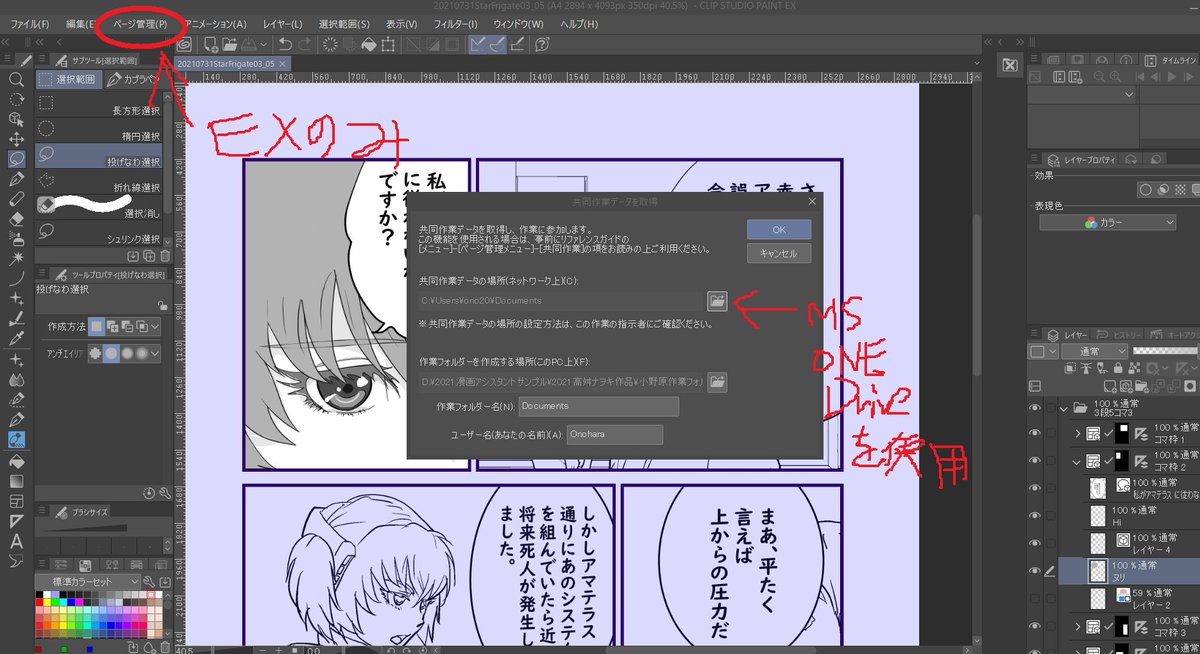
Task: Select the Eyedropper tool
Action: [x=16, y=337]
